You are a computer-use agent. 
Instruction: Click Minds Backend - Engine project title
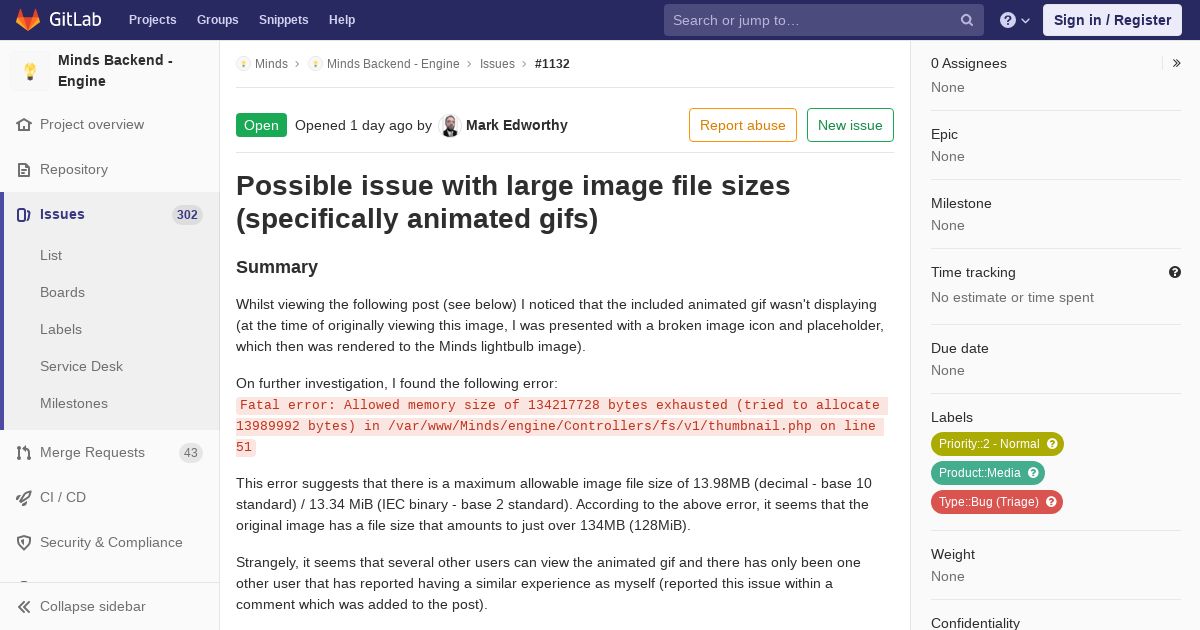coord(115,71)
